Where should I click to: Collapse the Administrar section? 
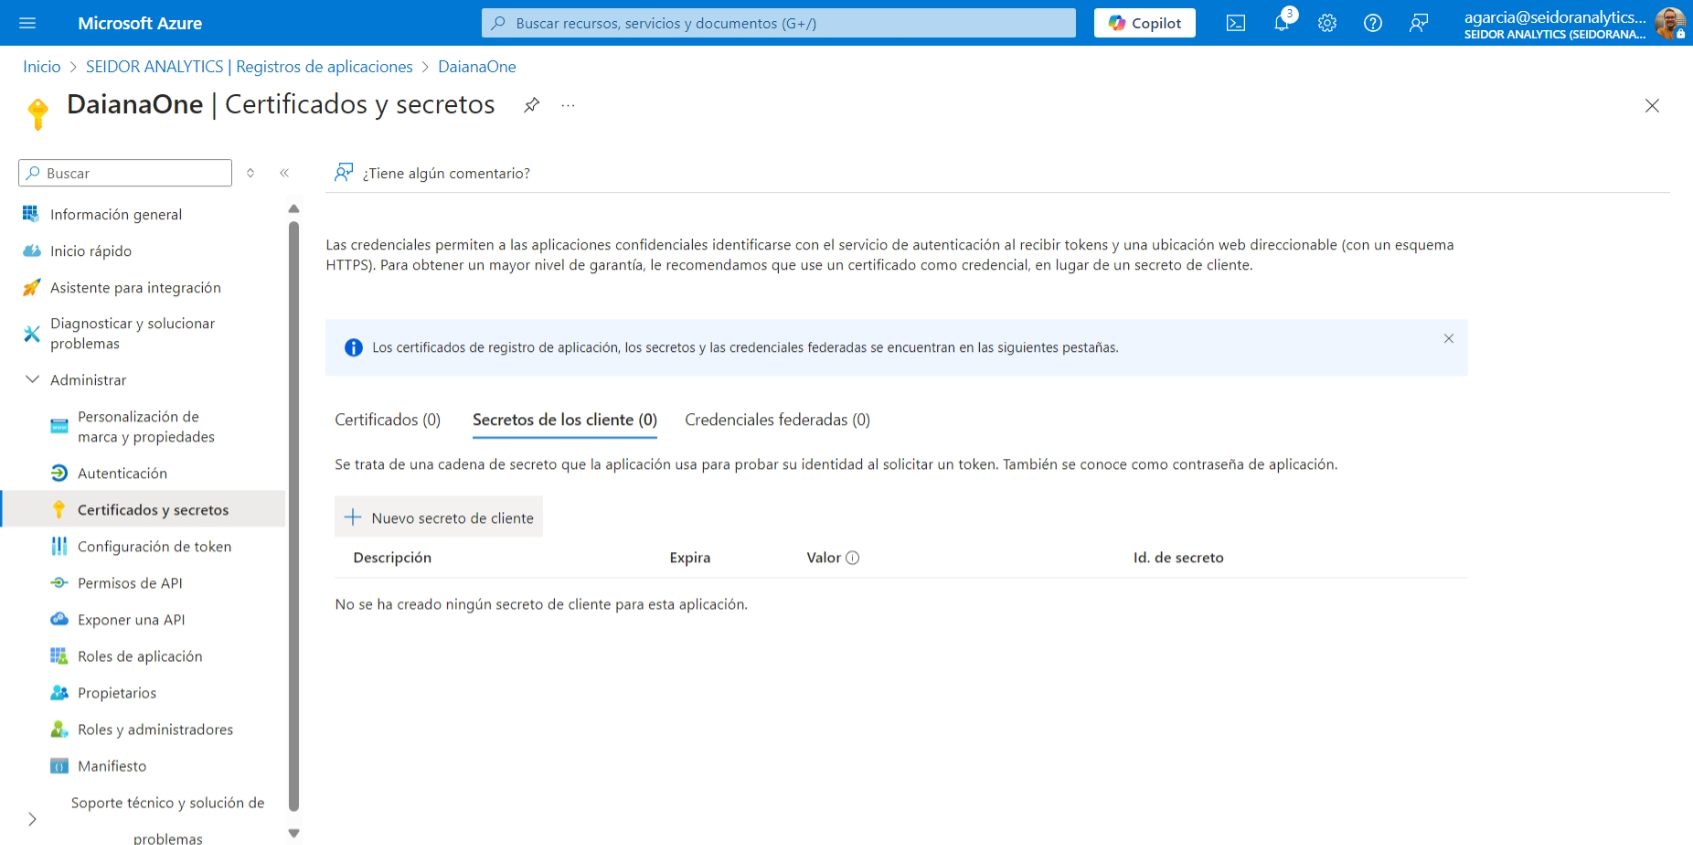click(x=32, y=380)
